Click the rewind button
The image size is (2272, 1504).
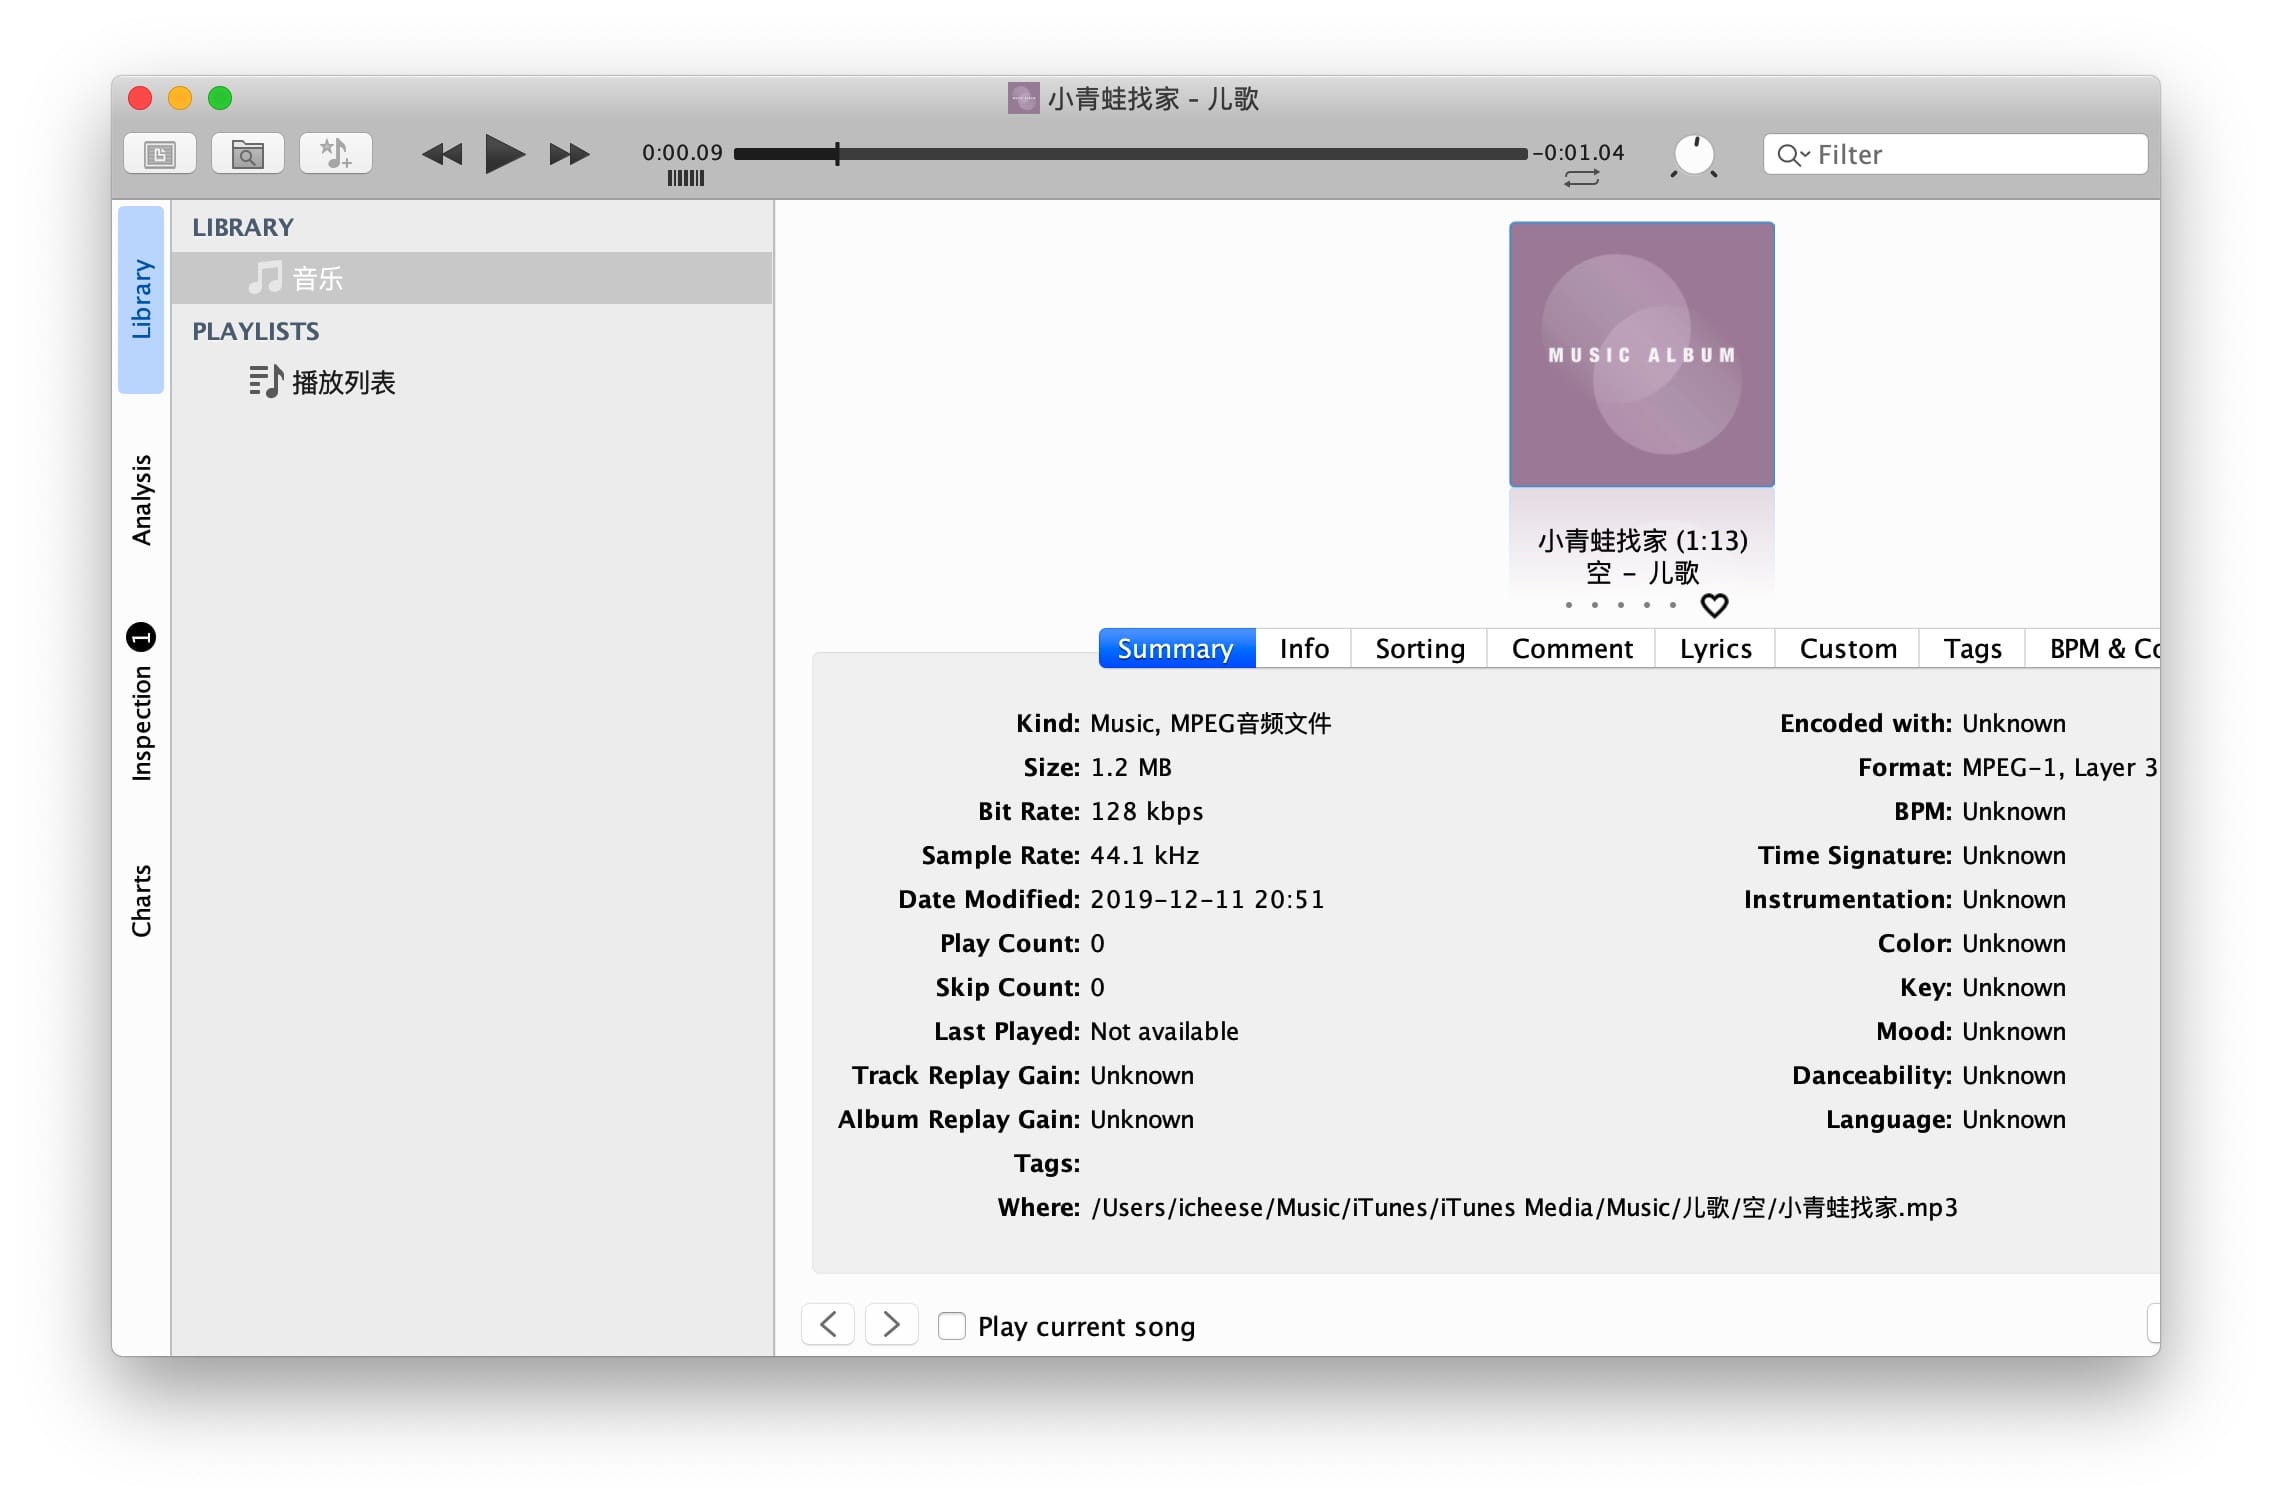442,154
